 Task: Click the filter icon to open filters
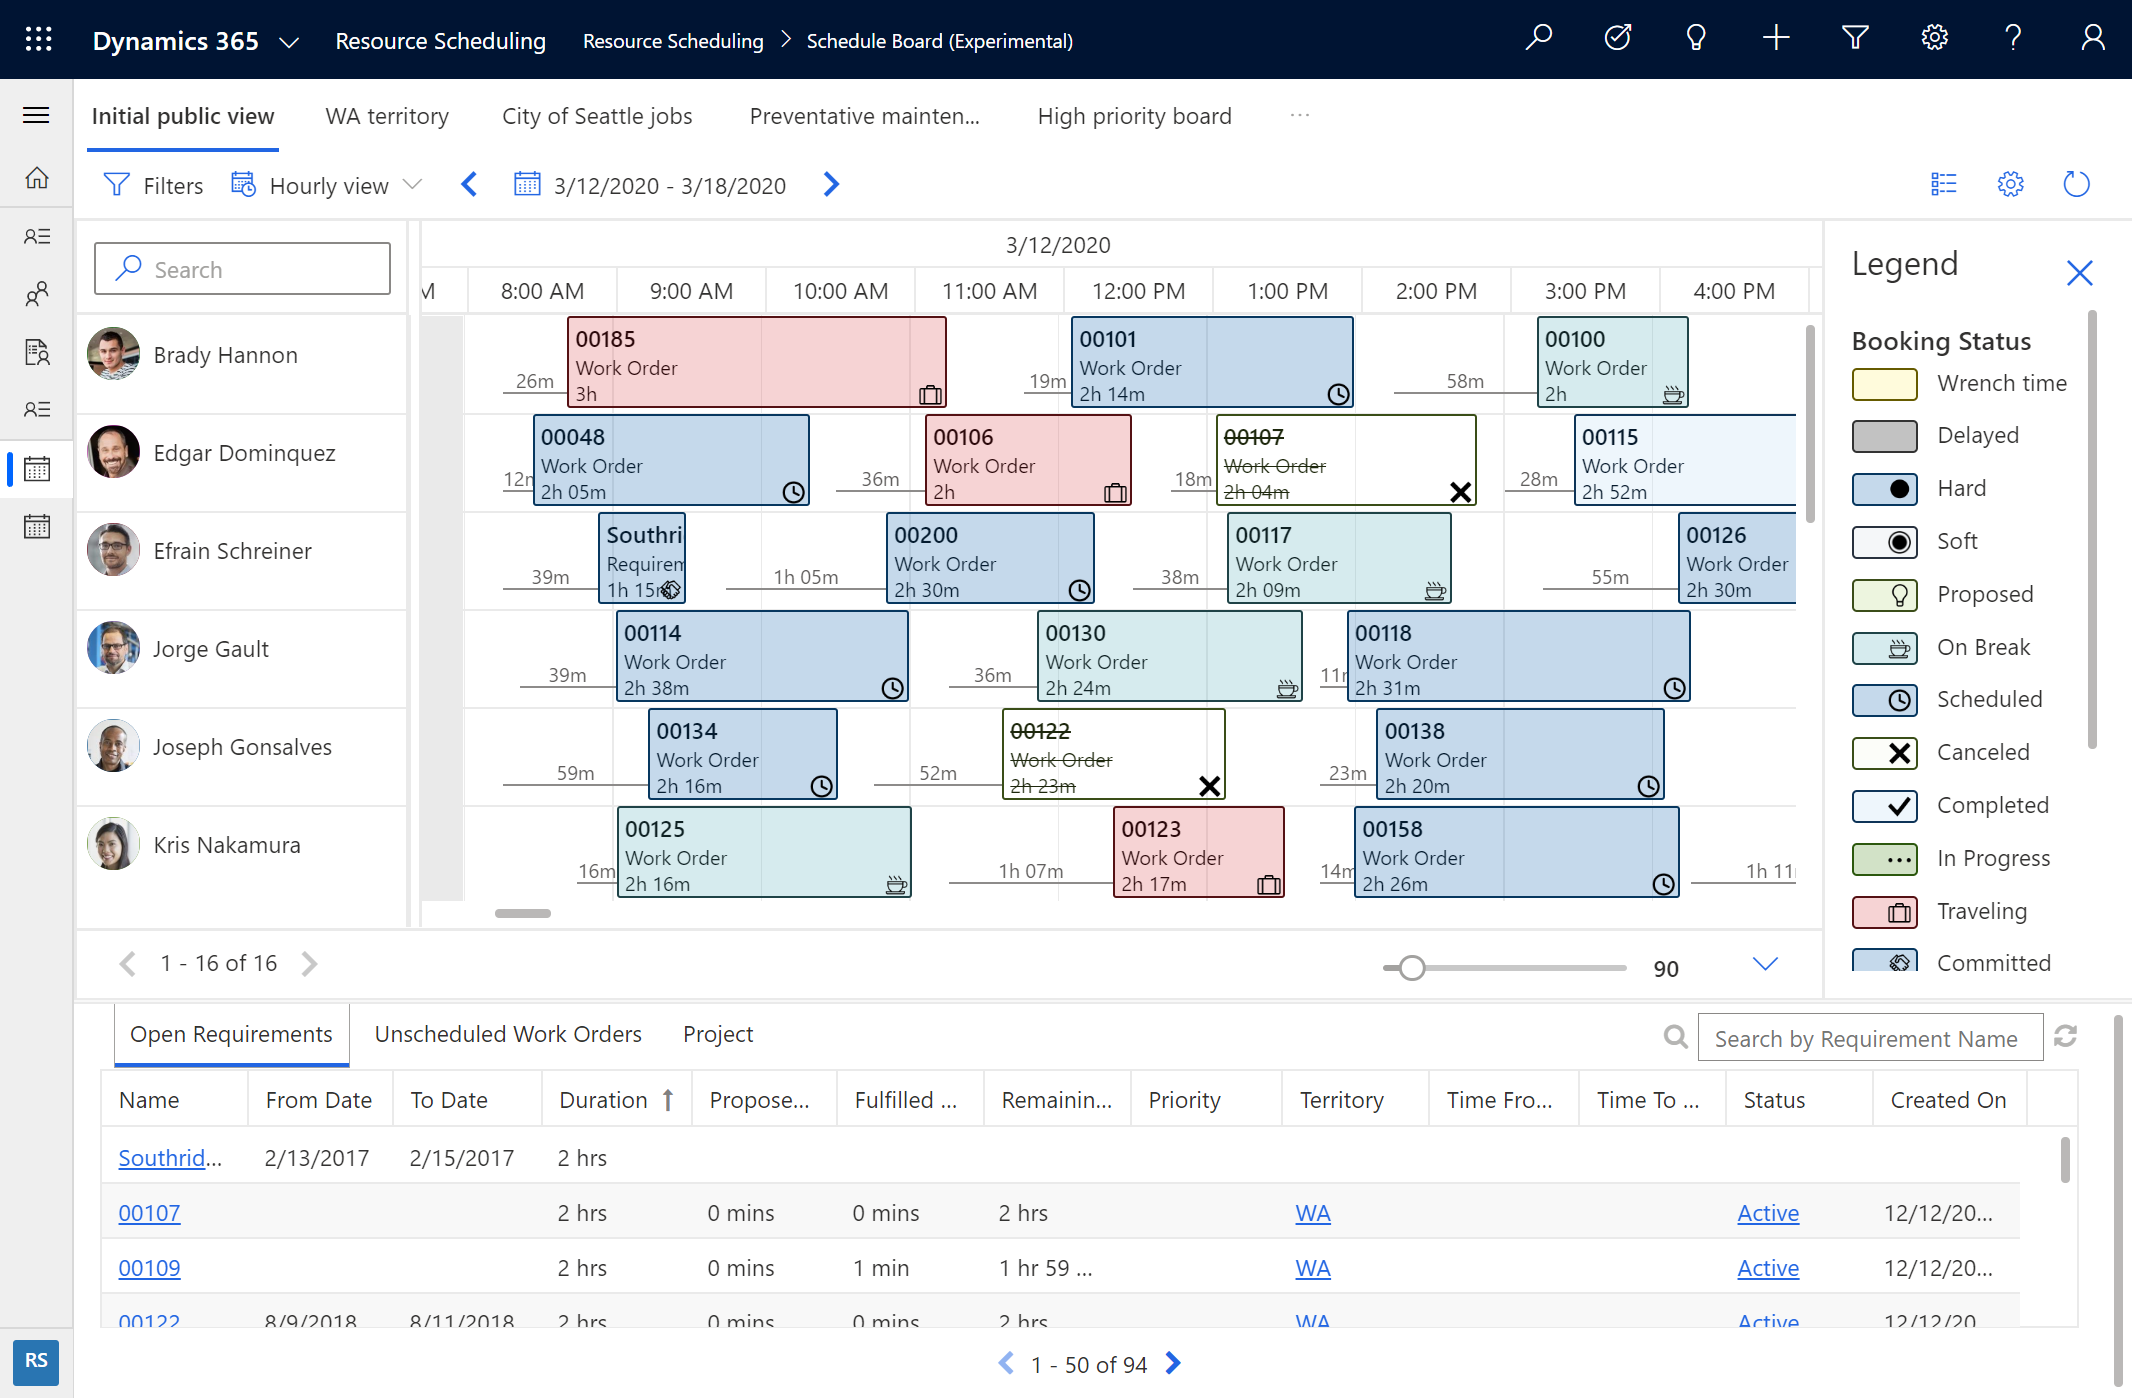117,186
